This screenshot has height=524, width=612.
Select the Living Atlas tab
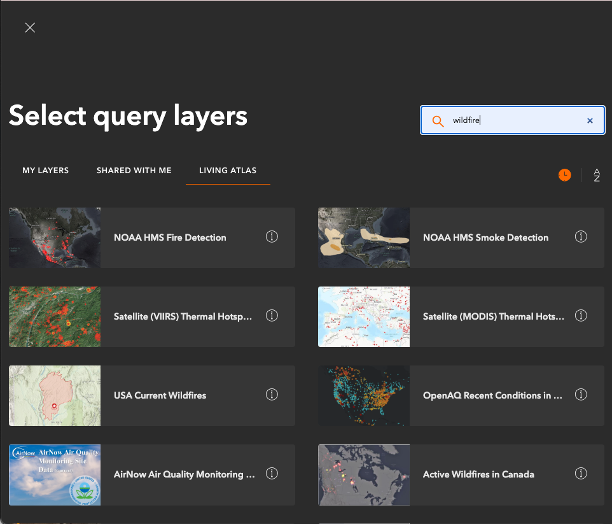228,171
